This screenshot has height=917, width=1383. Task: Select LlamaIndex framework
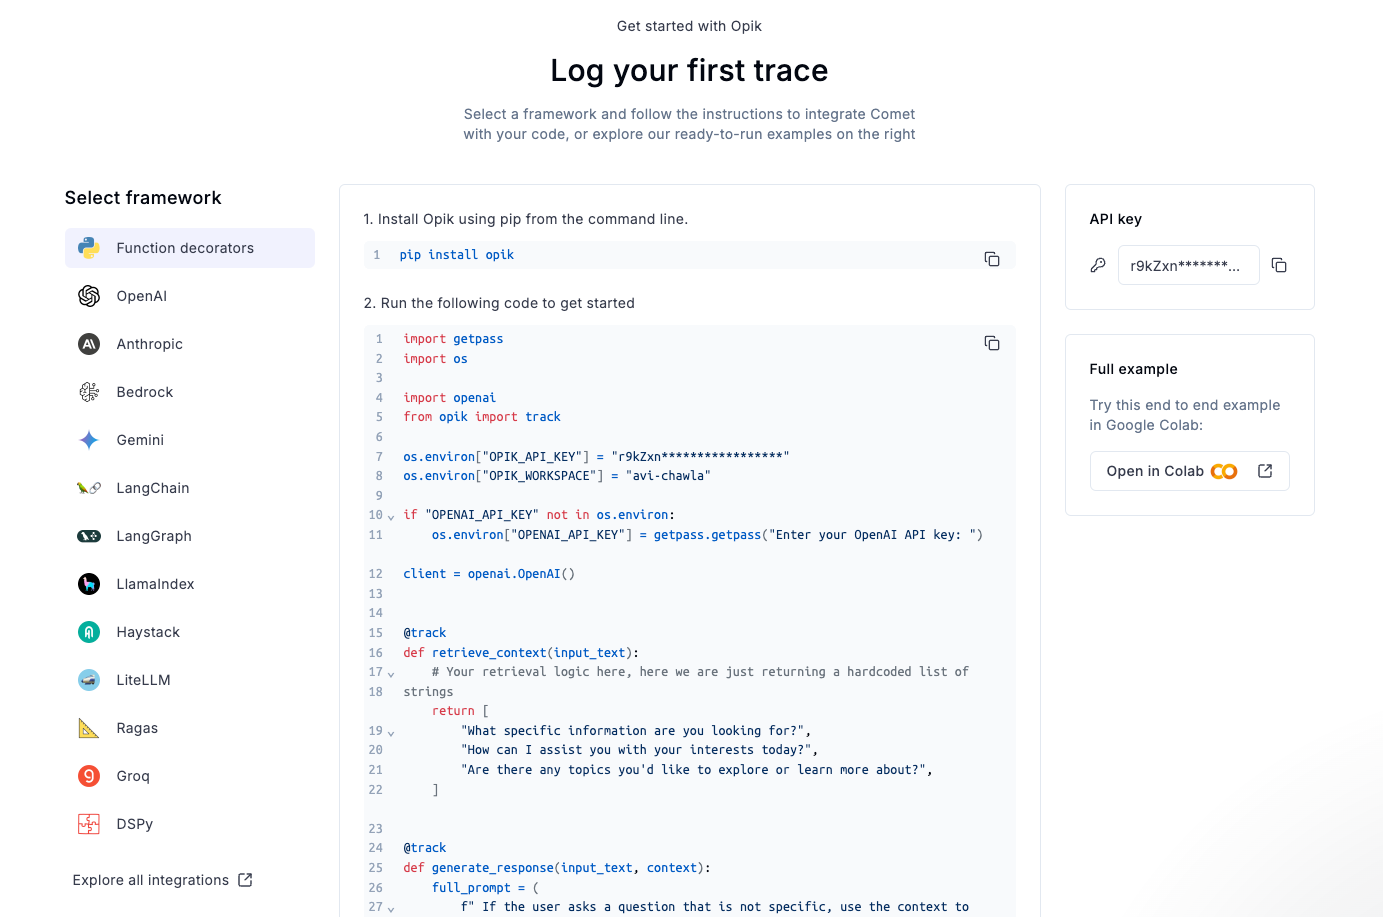[x=190, y=584]
